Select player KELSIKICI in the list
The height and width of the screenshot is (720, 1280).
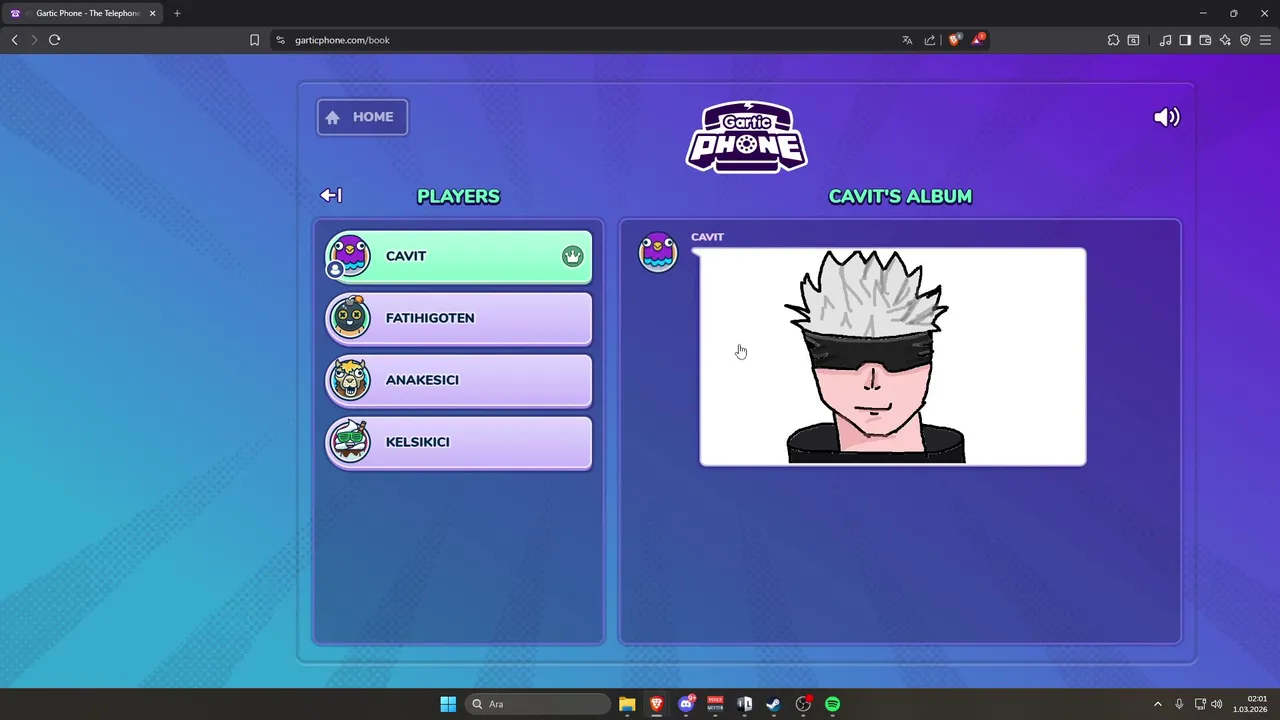[x=459, y=443]
